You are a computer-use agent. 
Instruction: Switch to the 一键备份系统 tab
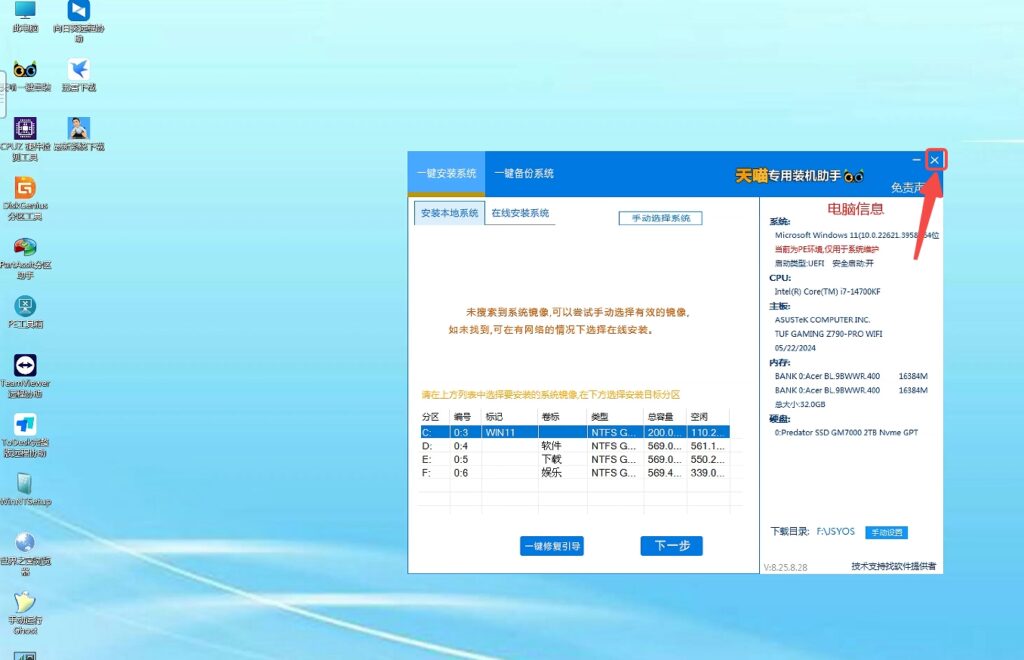(x=523, y=174)
